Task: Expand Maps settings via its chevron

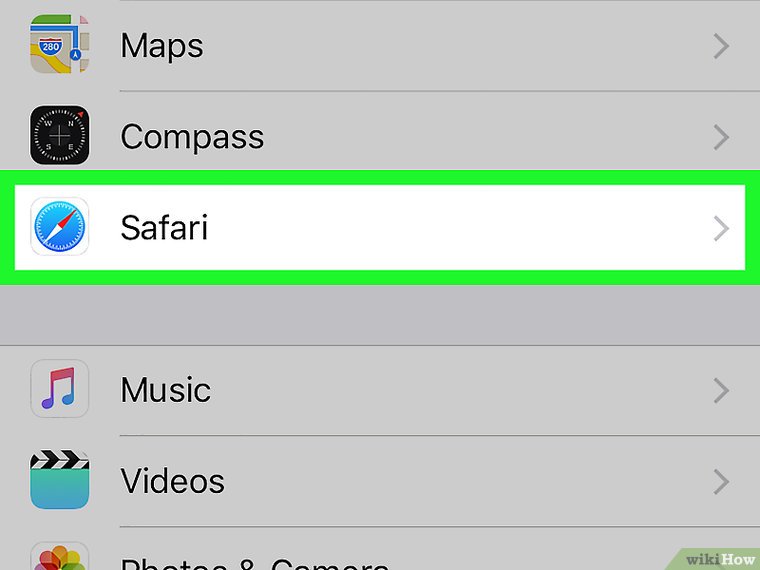Action: (x=720, y=46)
